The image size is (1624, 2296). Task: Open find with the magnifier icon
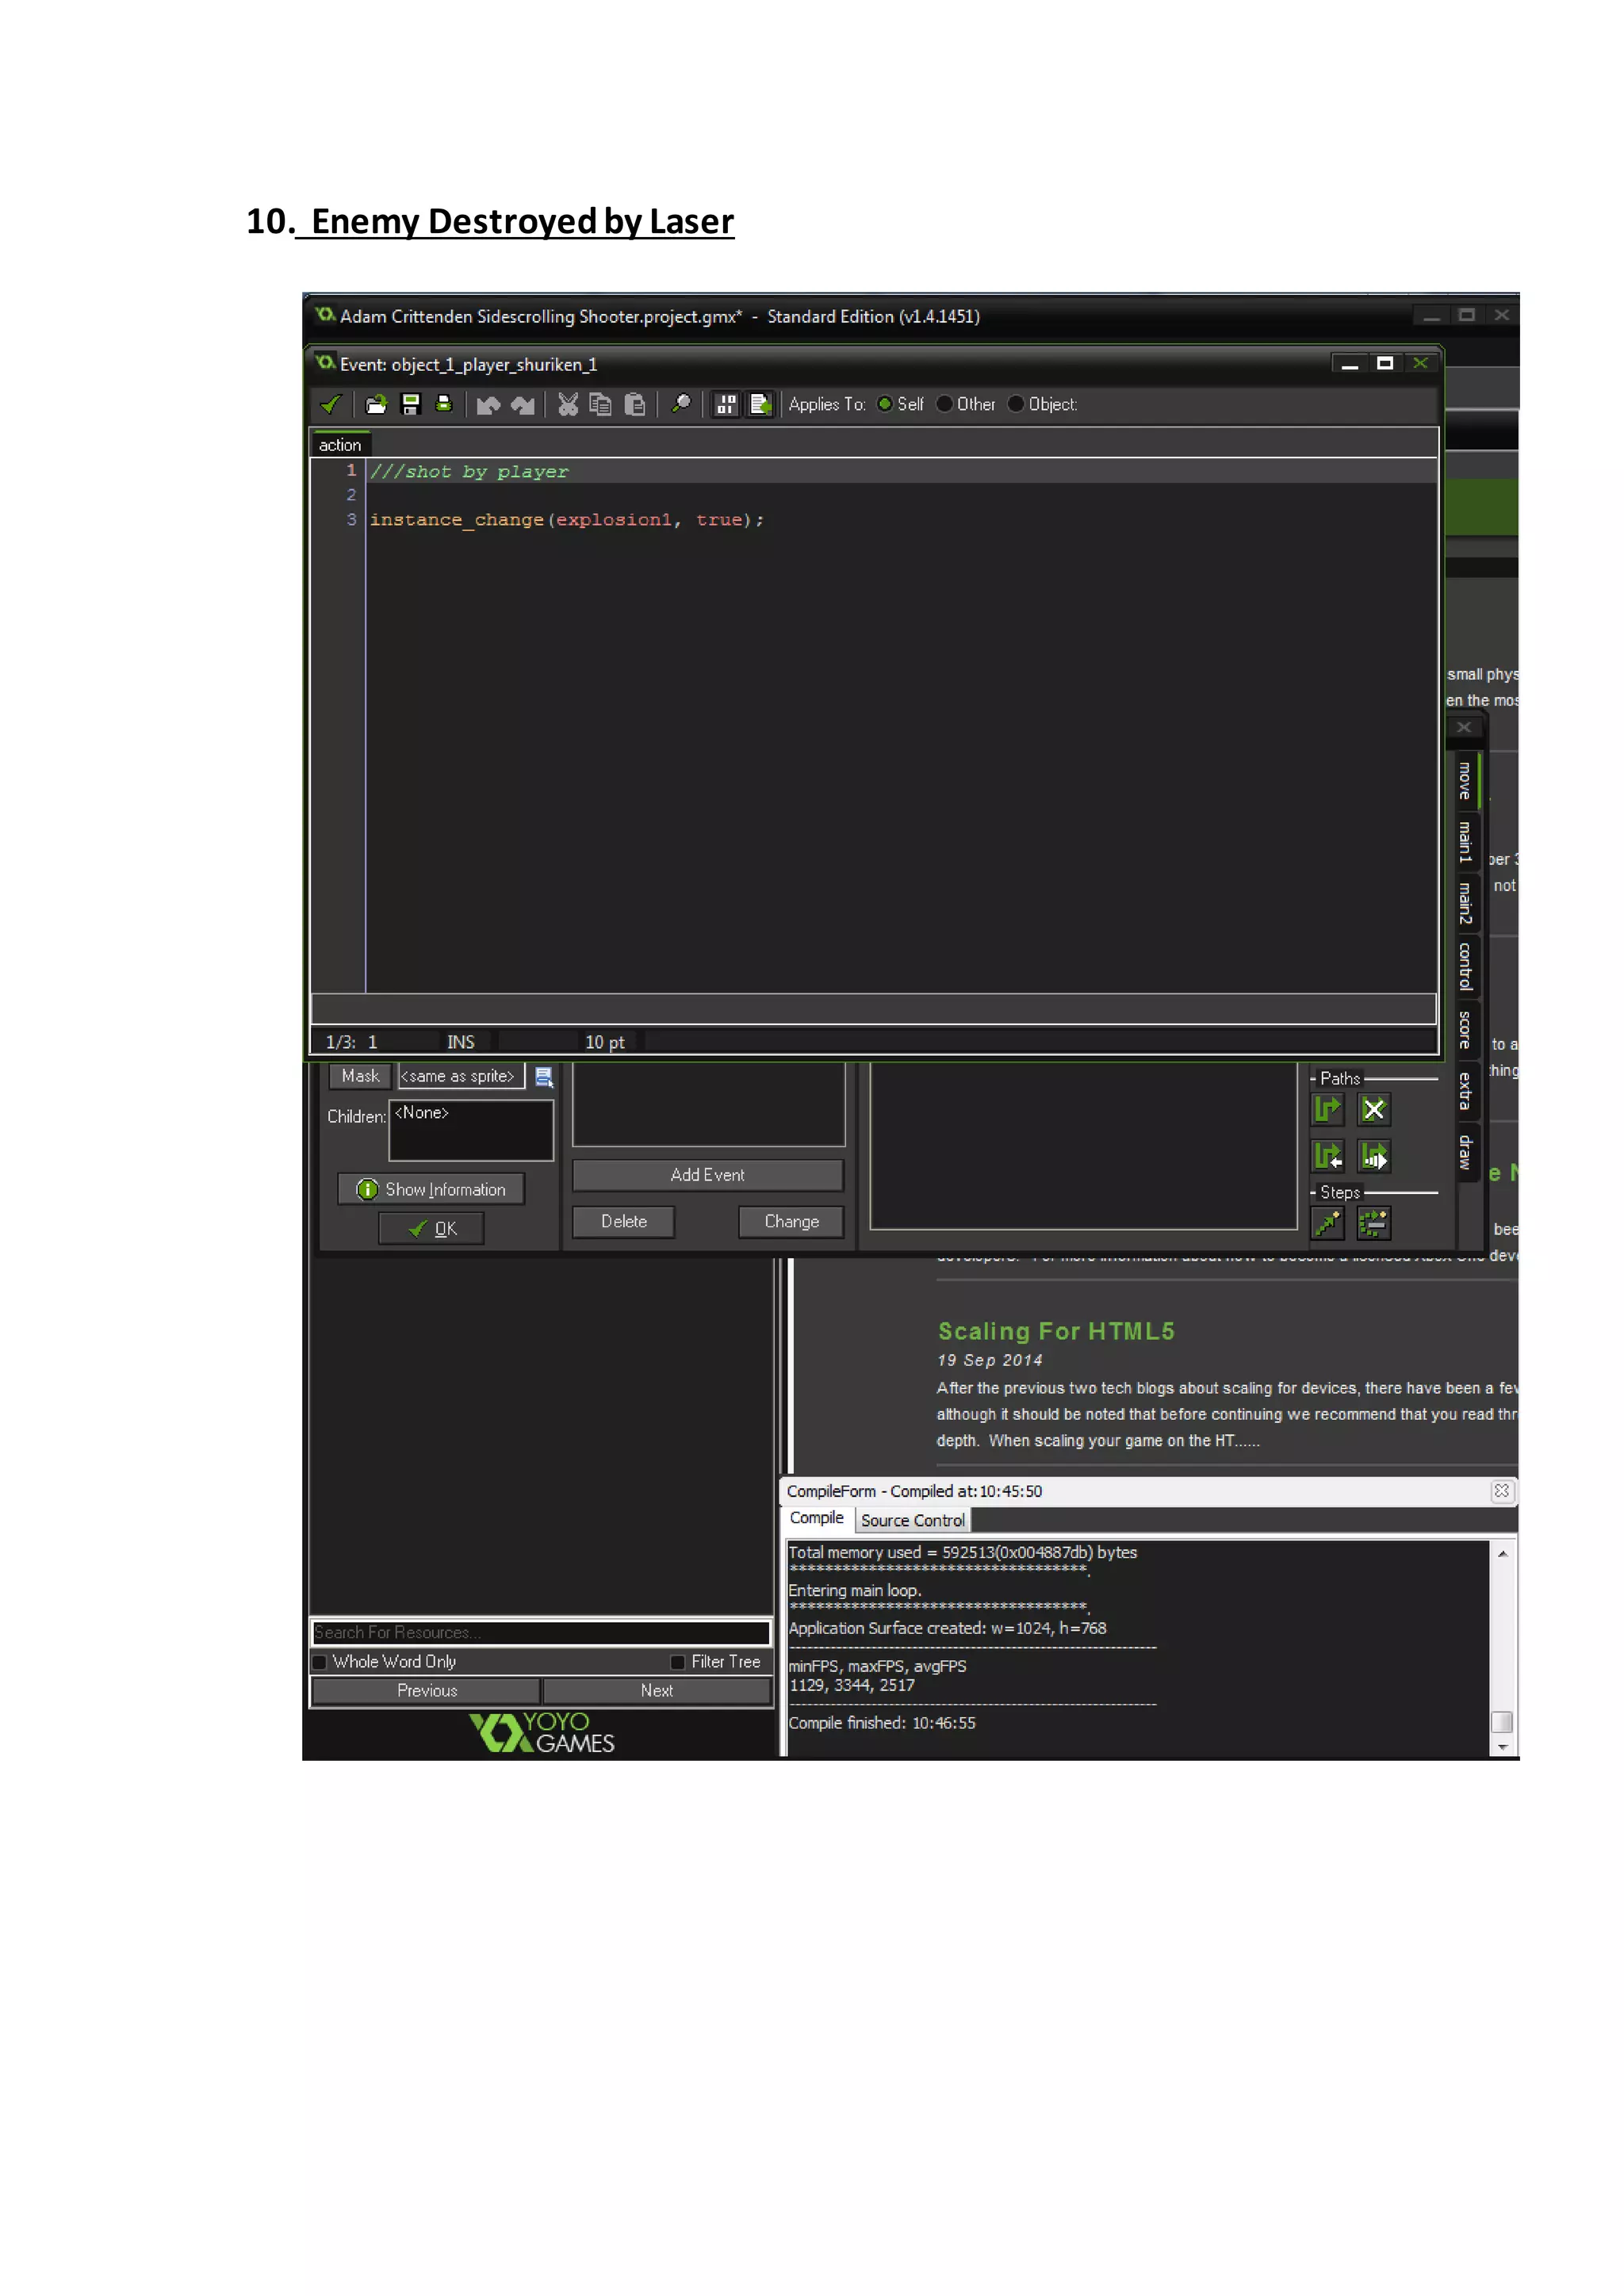681,404
